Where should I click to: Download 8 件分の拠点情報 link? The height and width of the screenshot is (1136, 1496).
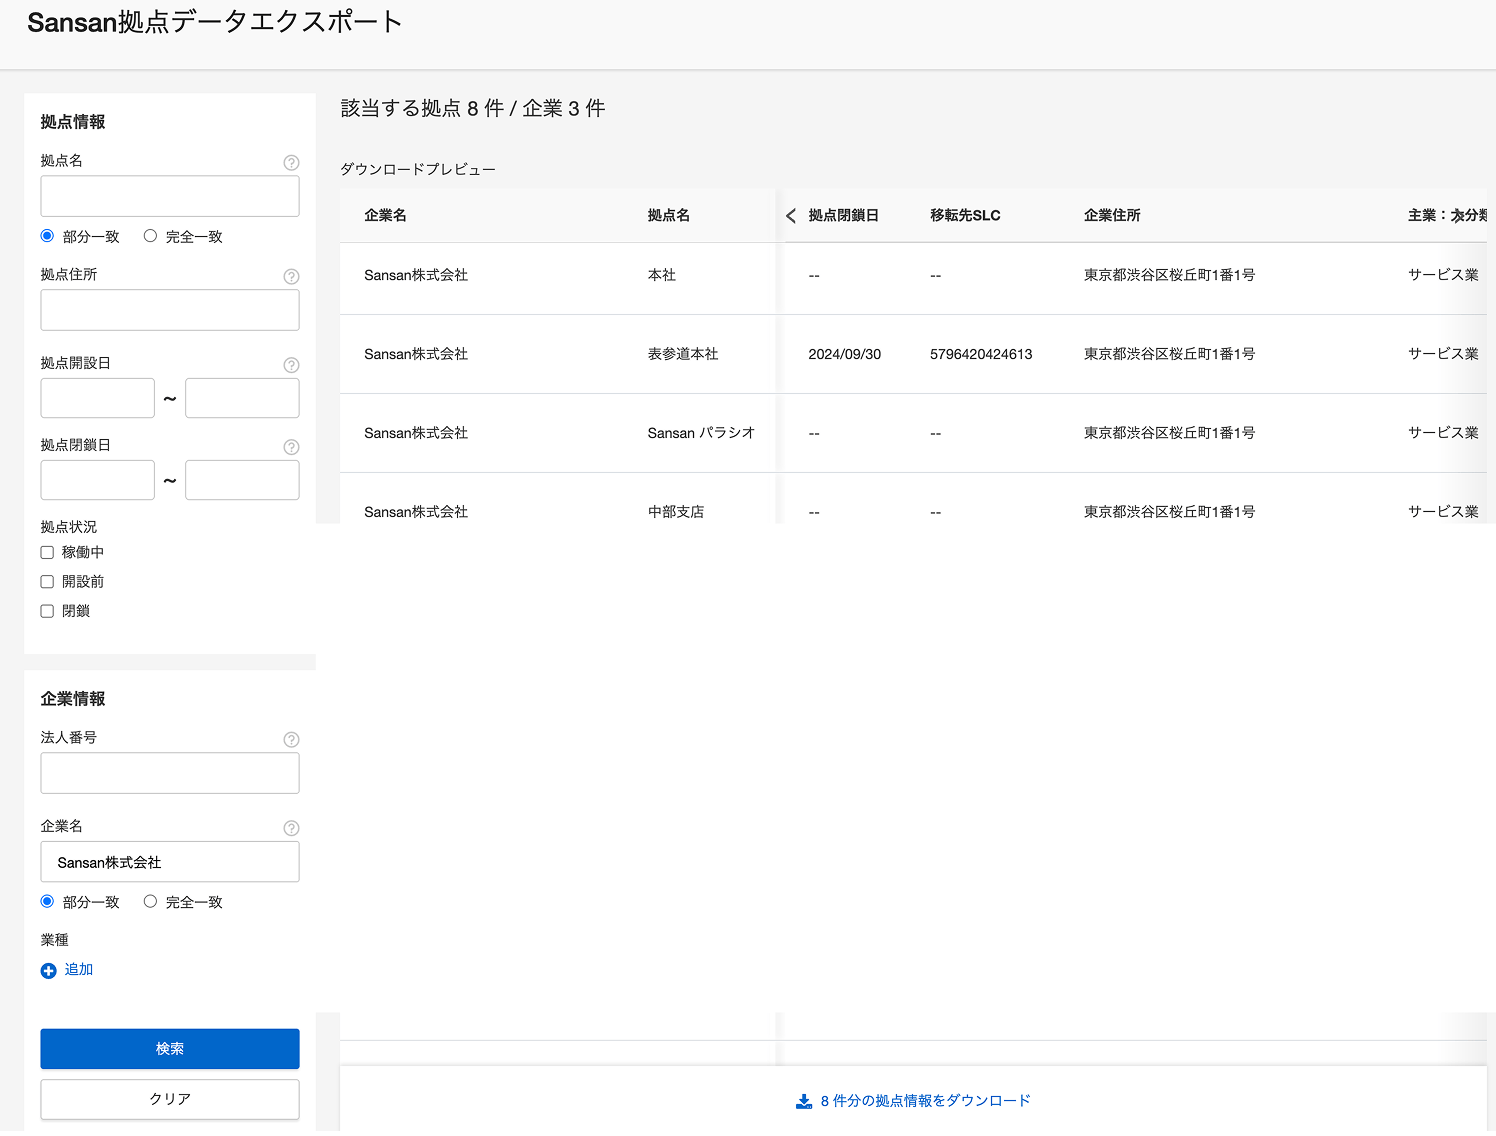[x=925, y=1101]
